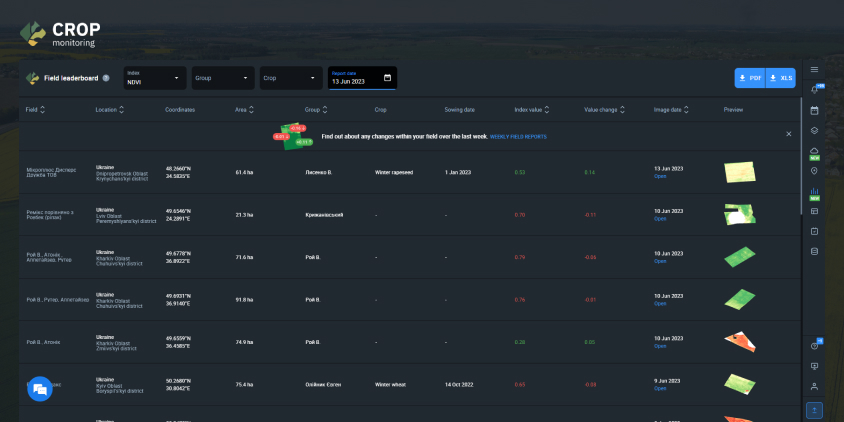844x422 pixels.
Task: Export the leaderboard as XLS
Action: click(781, 77)
